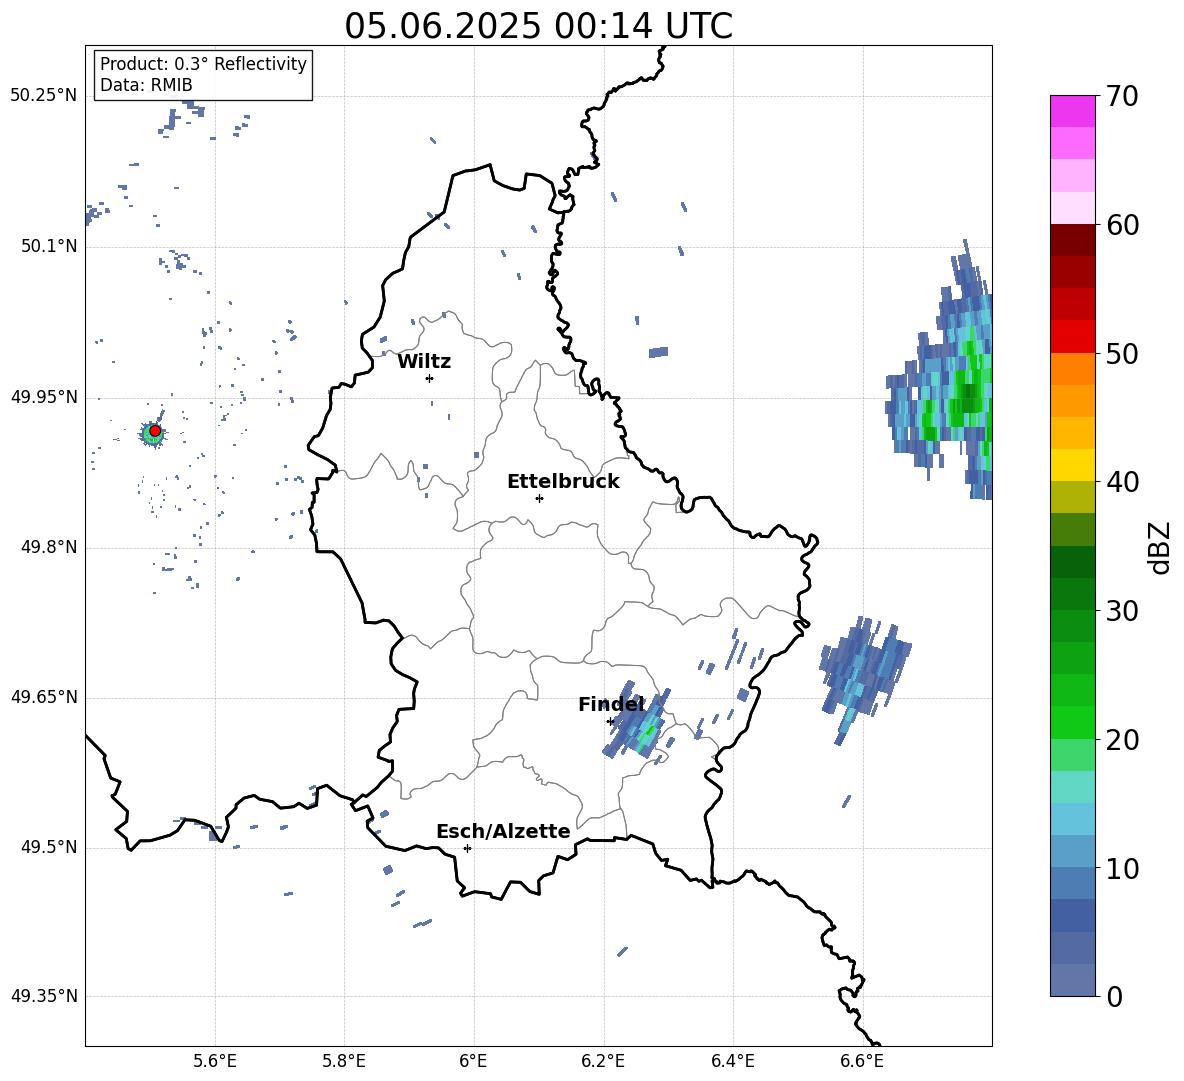Click the red radar site marker dot
Image resolution: width=1184 pixels, height=1081 pixels.
(x=155, y=430)
